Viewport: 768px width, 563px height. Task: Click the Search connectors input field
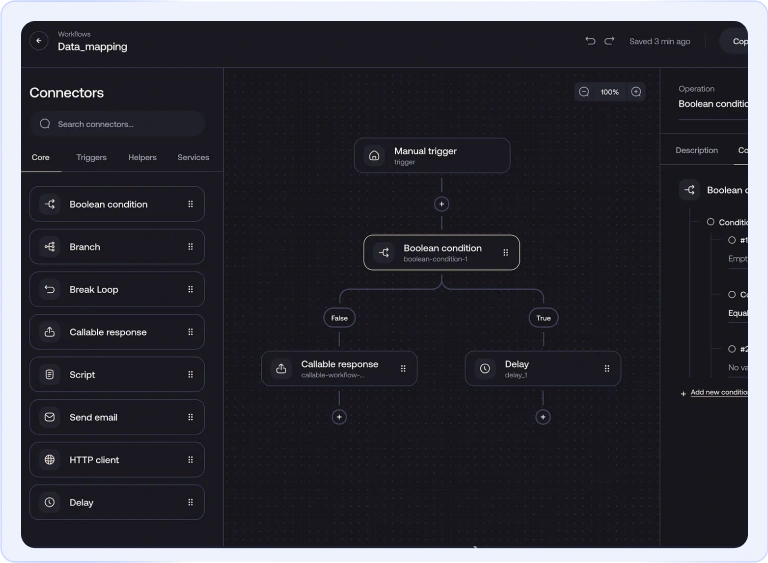117,124
